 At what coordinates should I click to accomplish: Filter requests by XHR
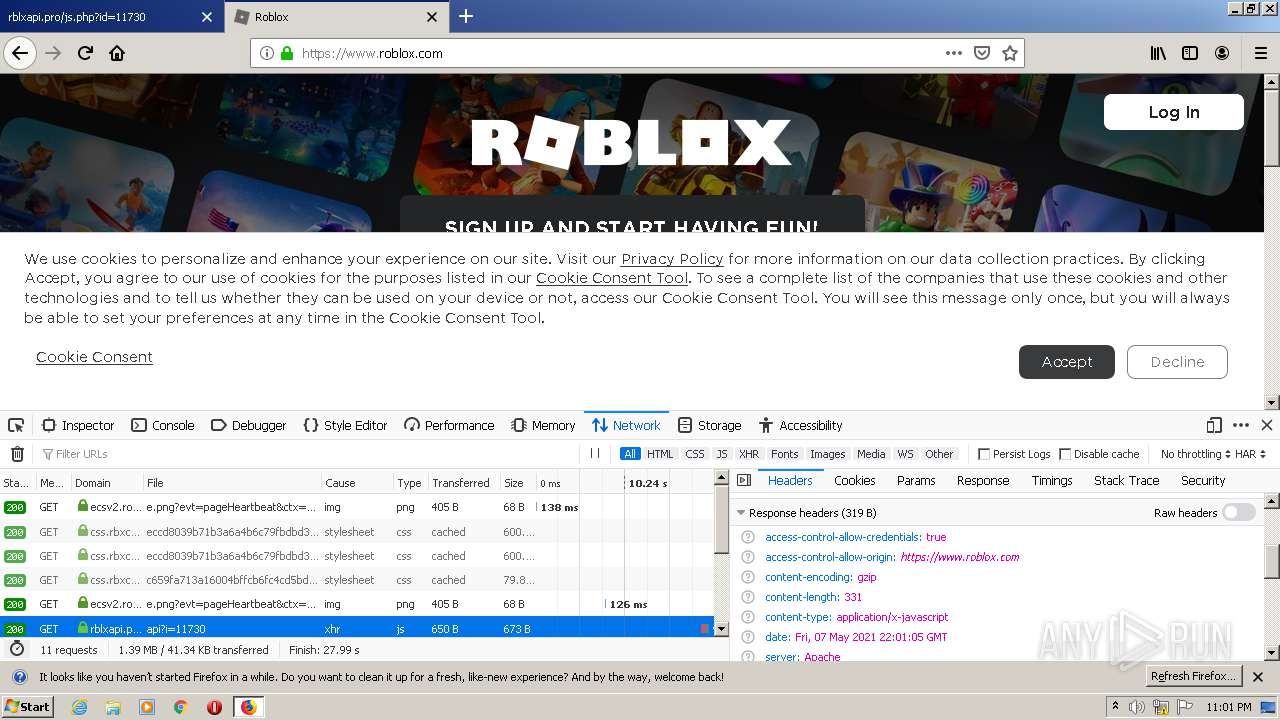coord(749,454)
